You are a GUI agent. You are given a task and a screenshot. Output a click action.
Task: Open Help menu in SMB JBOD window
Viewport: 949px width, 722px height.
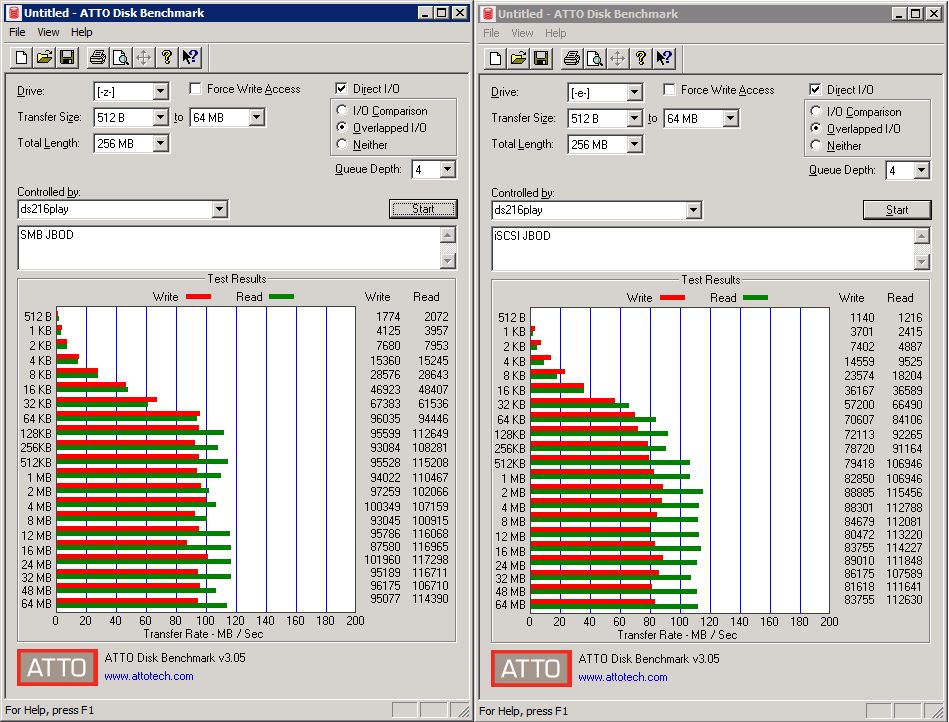[82, 32]
